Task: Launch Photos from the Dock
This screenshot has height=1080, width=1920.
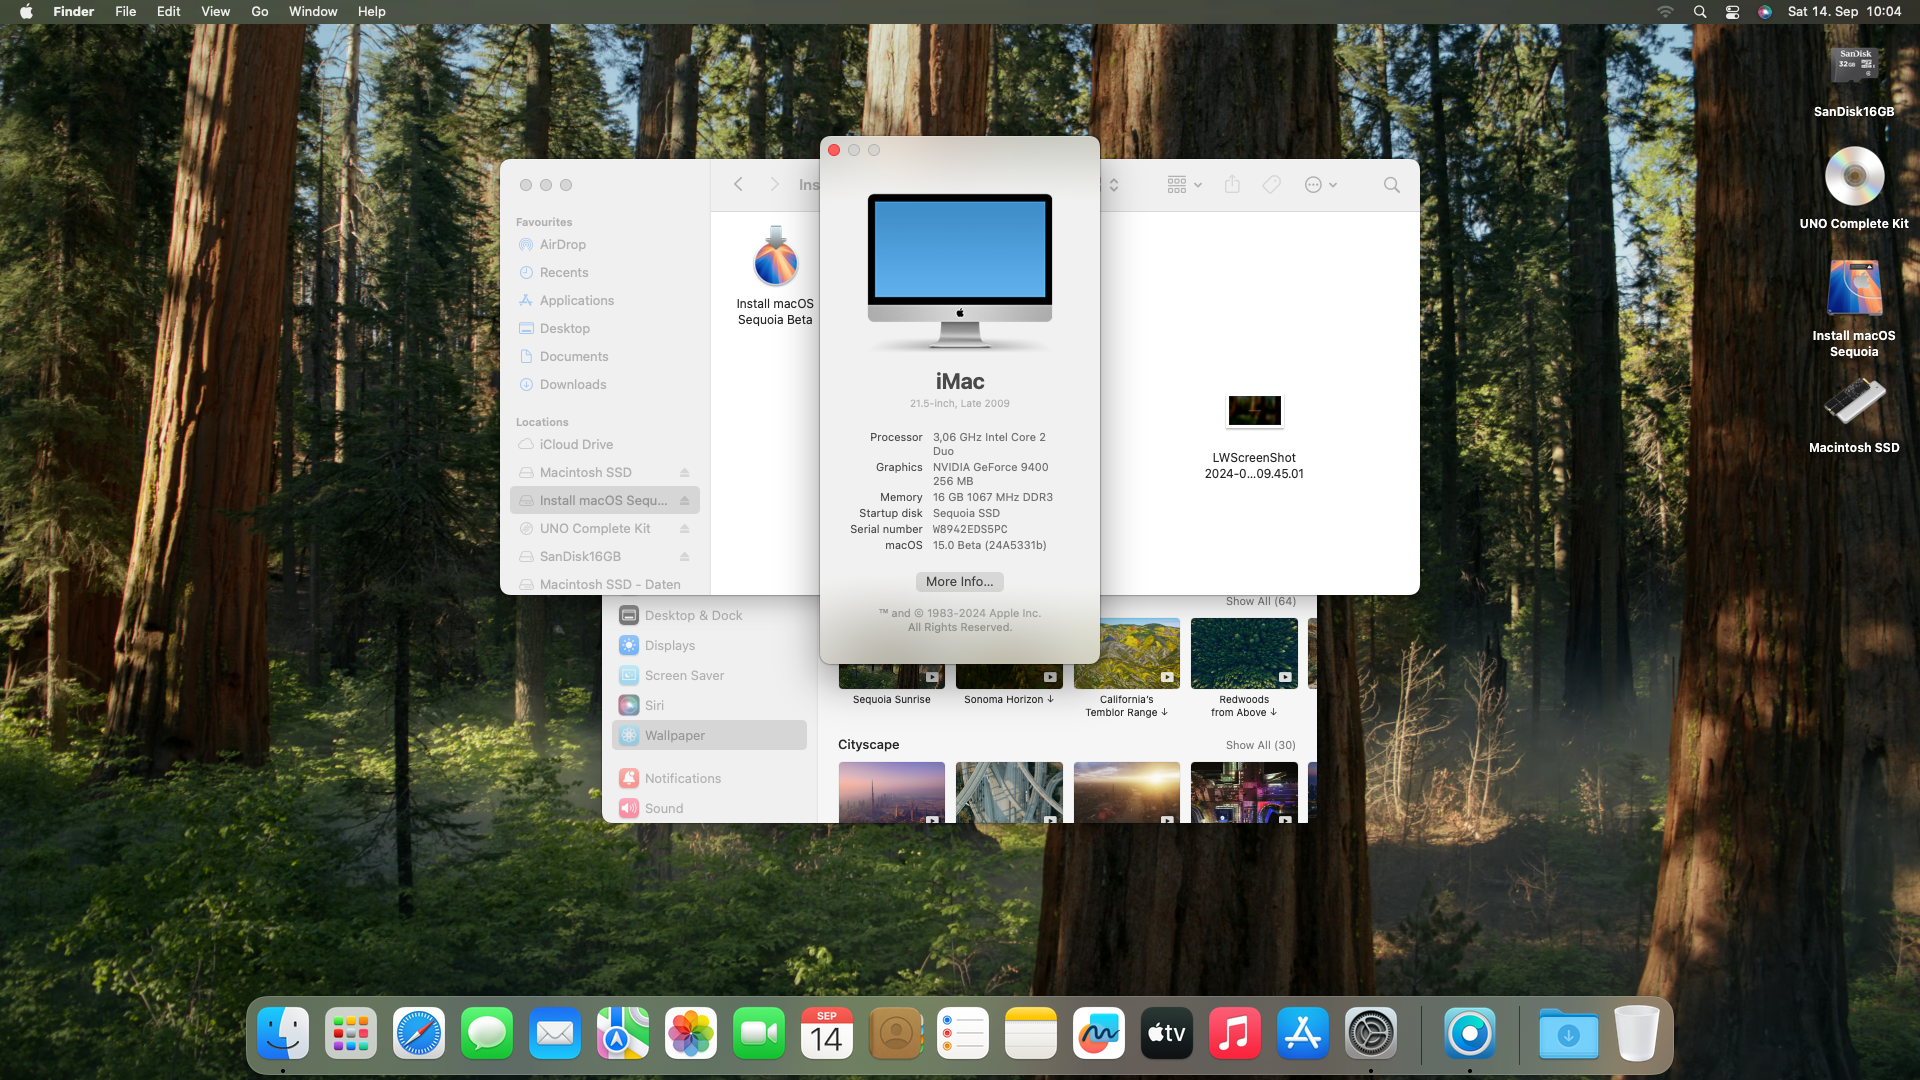Action: tap(691, 1034)
